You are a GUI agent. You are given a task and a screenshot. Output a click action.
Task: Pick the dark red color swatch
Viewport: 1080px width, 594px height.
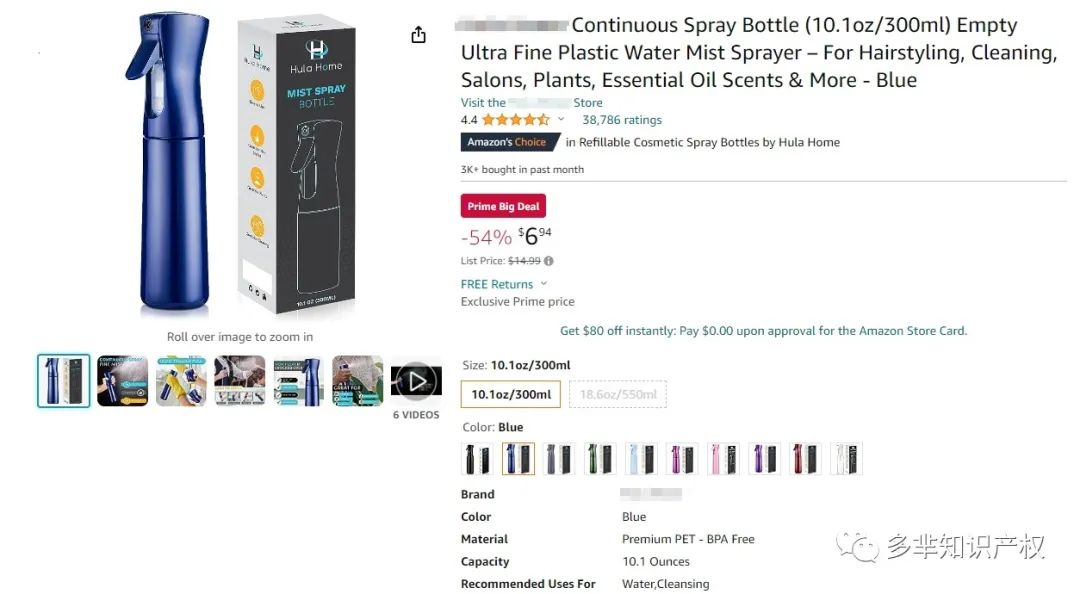tap(805, 459)
